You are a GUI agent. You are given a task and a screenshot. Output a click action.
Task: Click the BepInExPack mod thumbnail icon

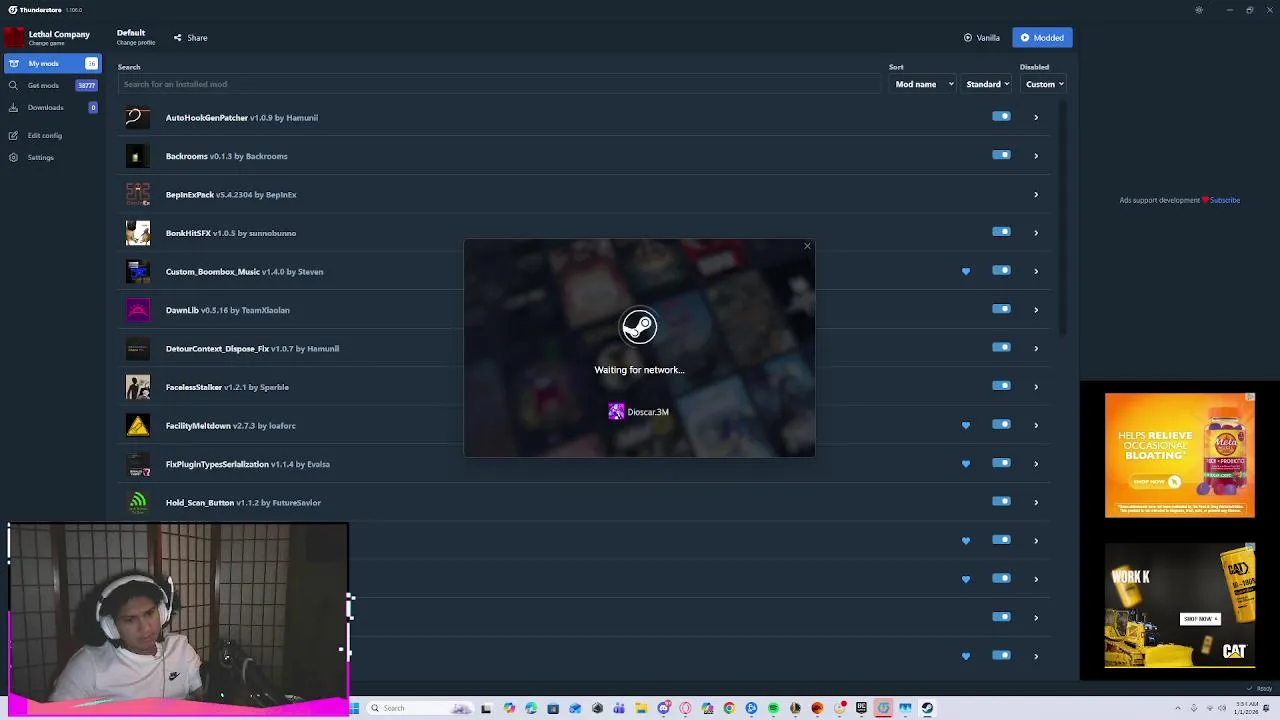coord(138,195)
